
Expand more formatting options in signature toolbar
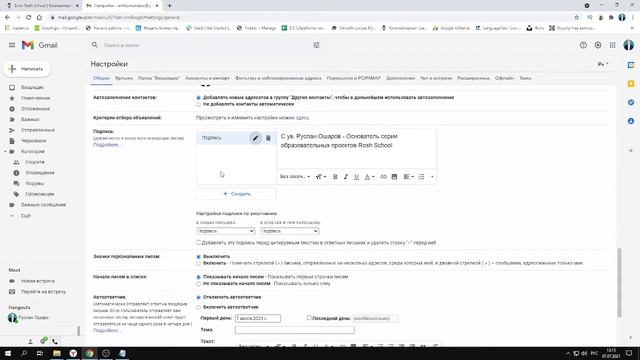432,176
